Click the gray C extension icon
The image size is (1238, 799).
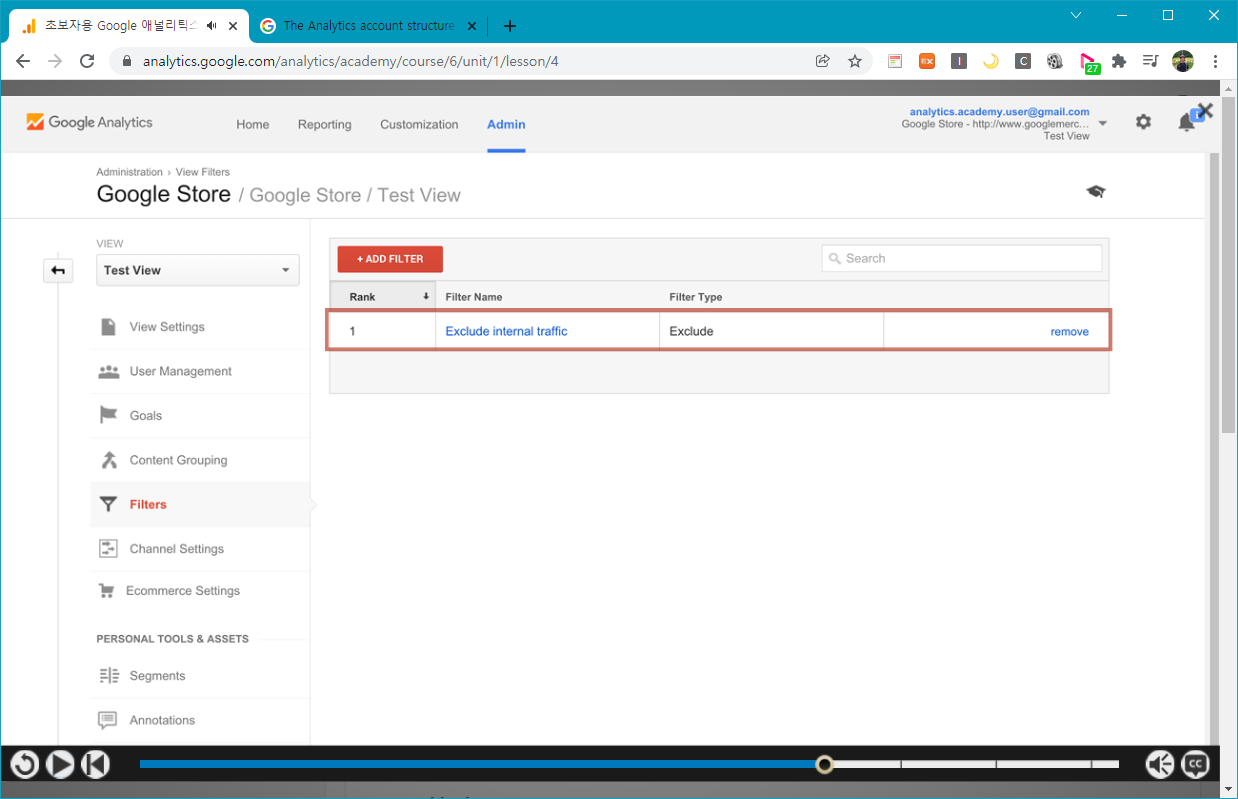(1023, 61)
